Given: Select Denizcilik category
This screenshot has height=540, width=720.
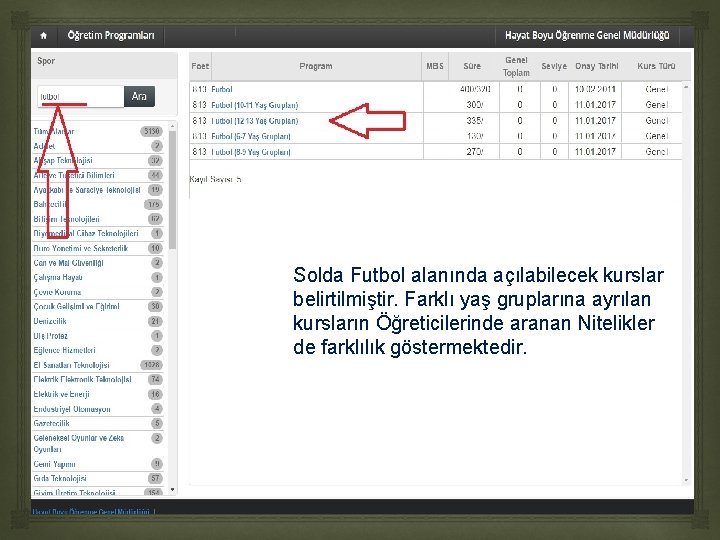Looking at the screenshot, I should click(x=50, y=321).
